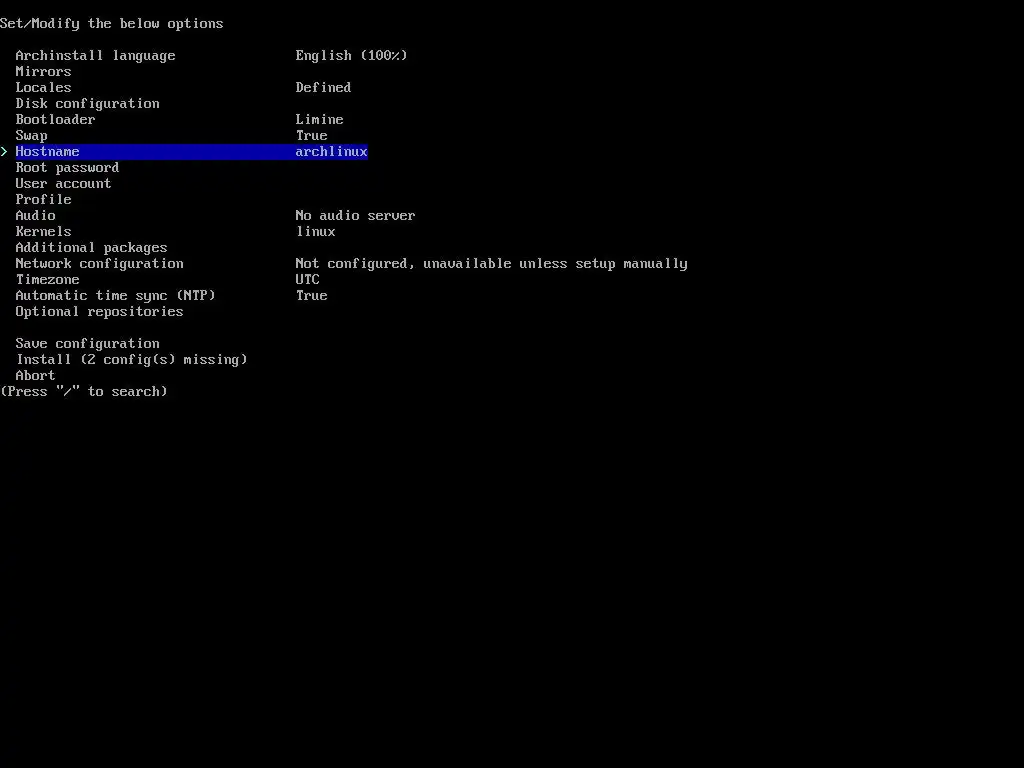Screen dimensions: 1024x768
Task: Open the Profile menu entry
Action: [x=43, y=199]
